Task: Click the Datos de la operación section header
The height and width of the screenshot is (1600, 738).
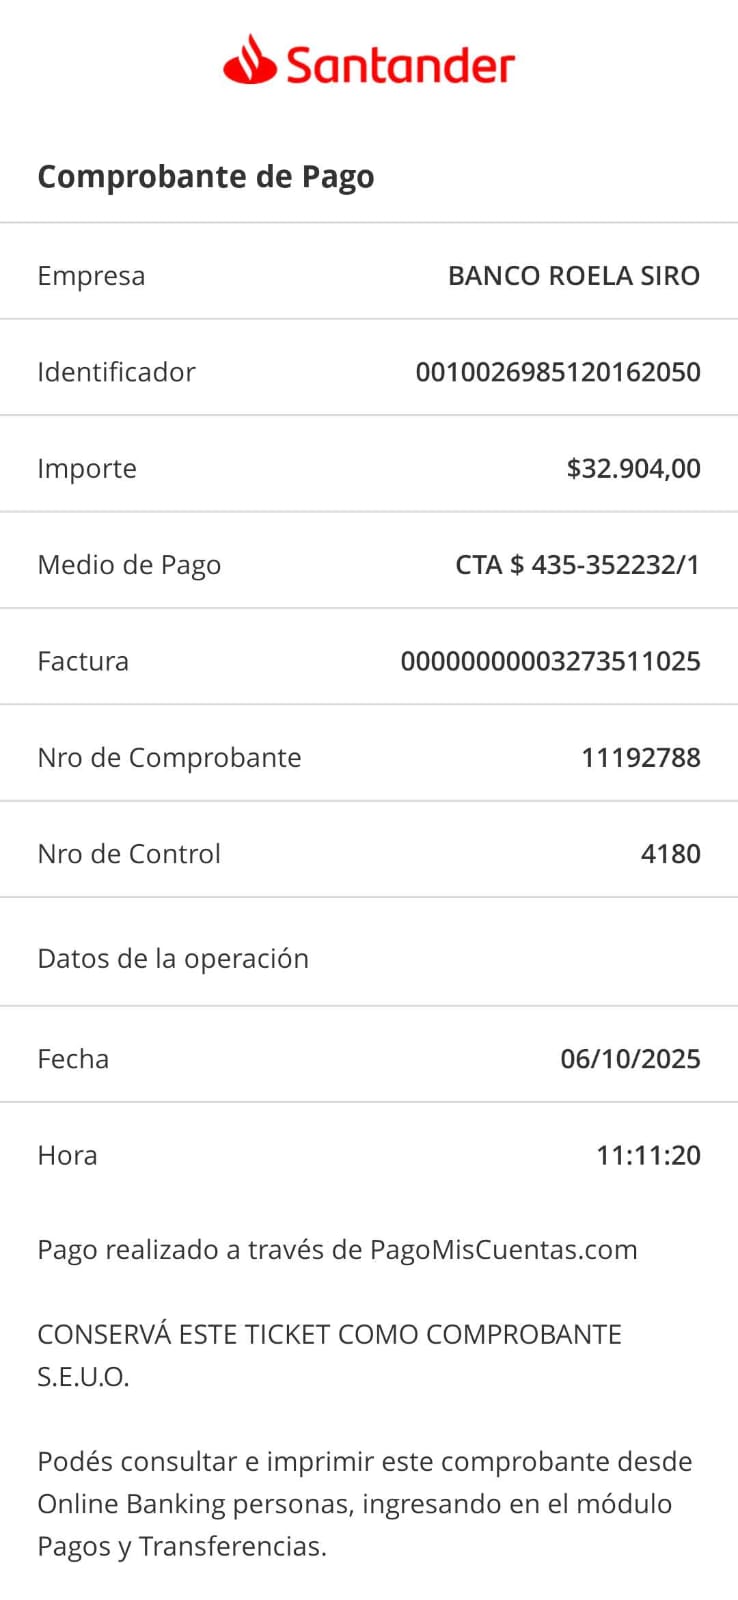Action: (173, 959)
